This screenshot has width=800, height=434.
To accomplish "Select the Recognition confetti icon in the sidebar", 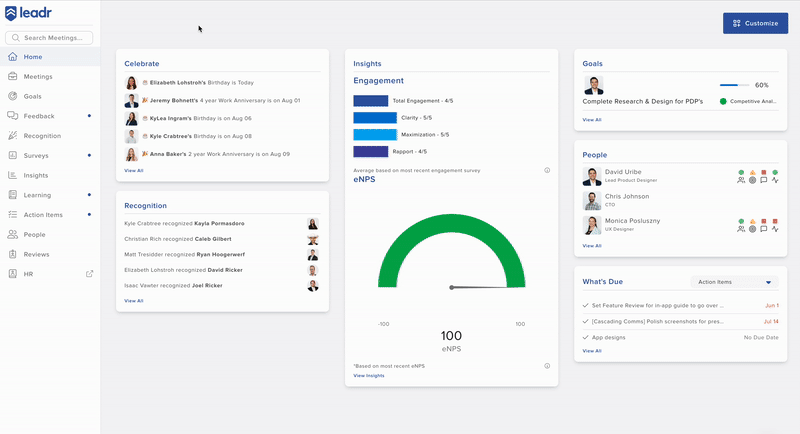I will click(12, 136).
